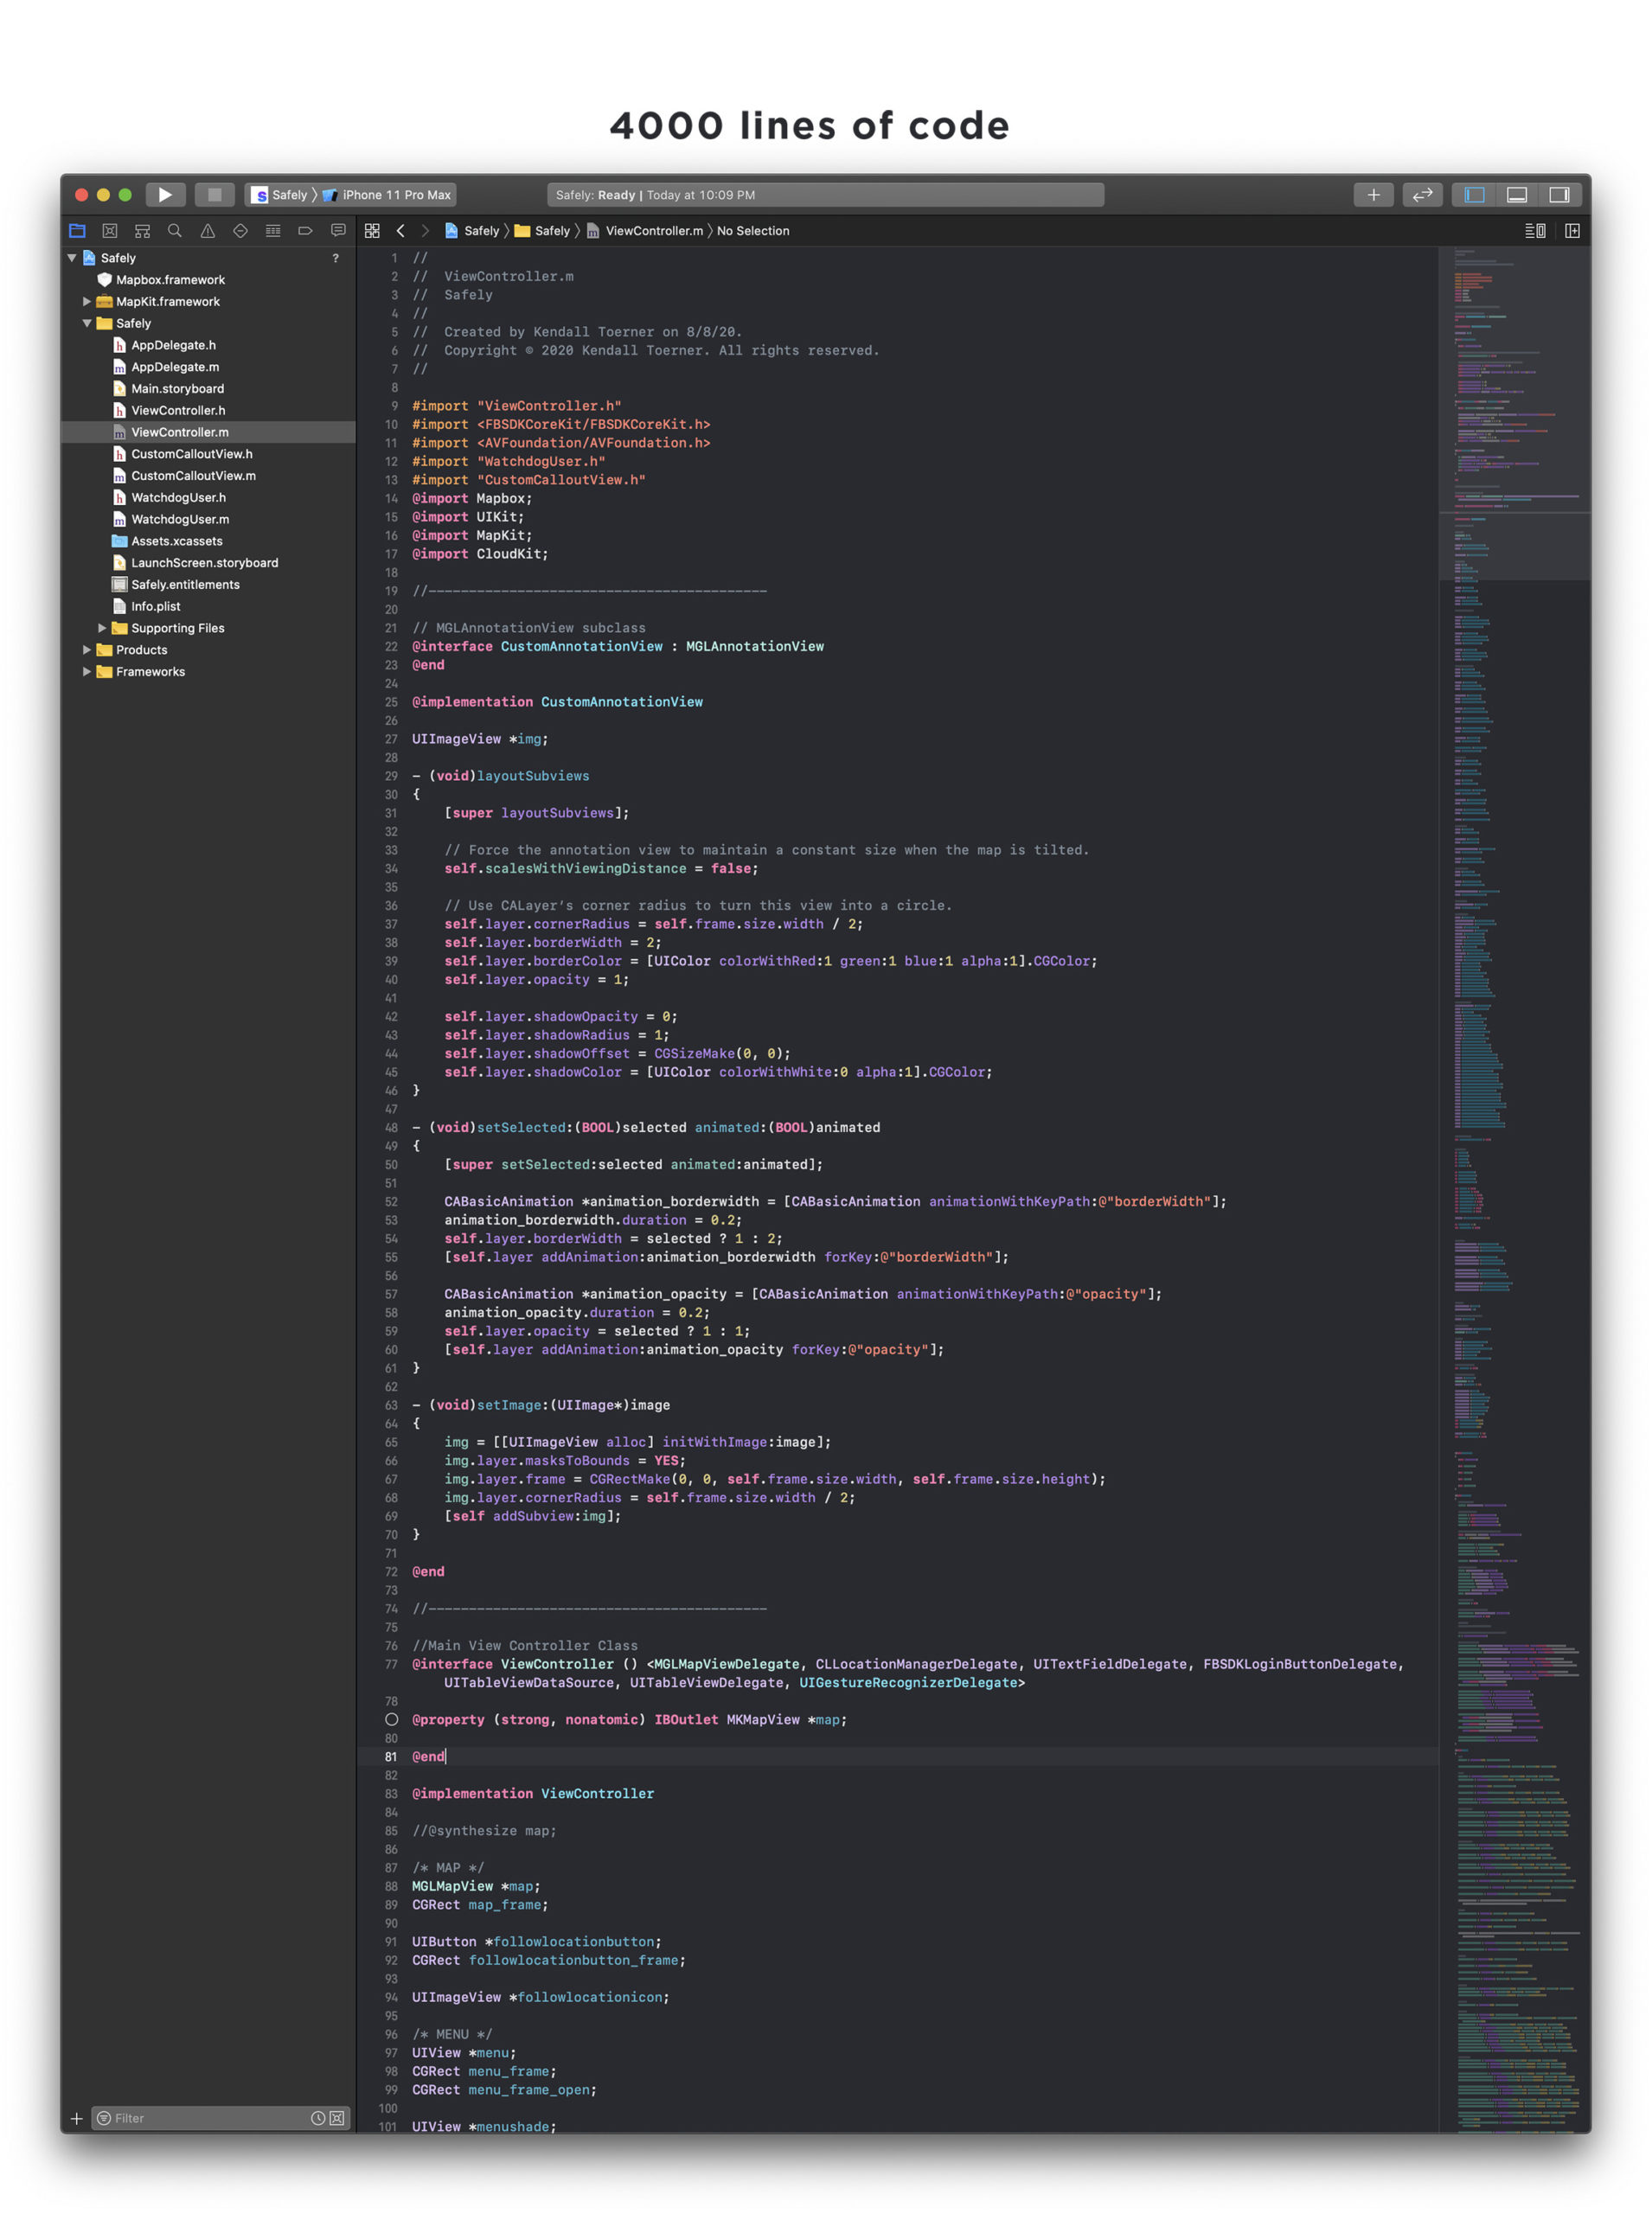Open CustomCalloutView.m file

(193, 476)
